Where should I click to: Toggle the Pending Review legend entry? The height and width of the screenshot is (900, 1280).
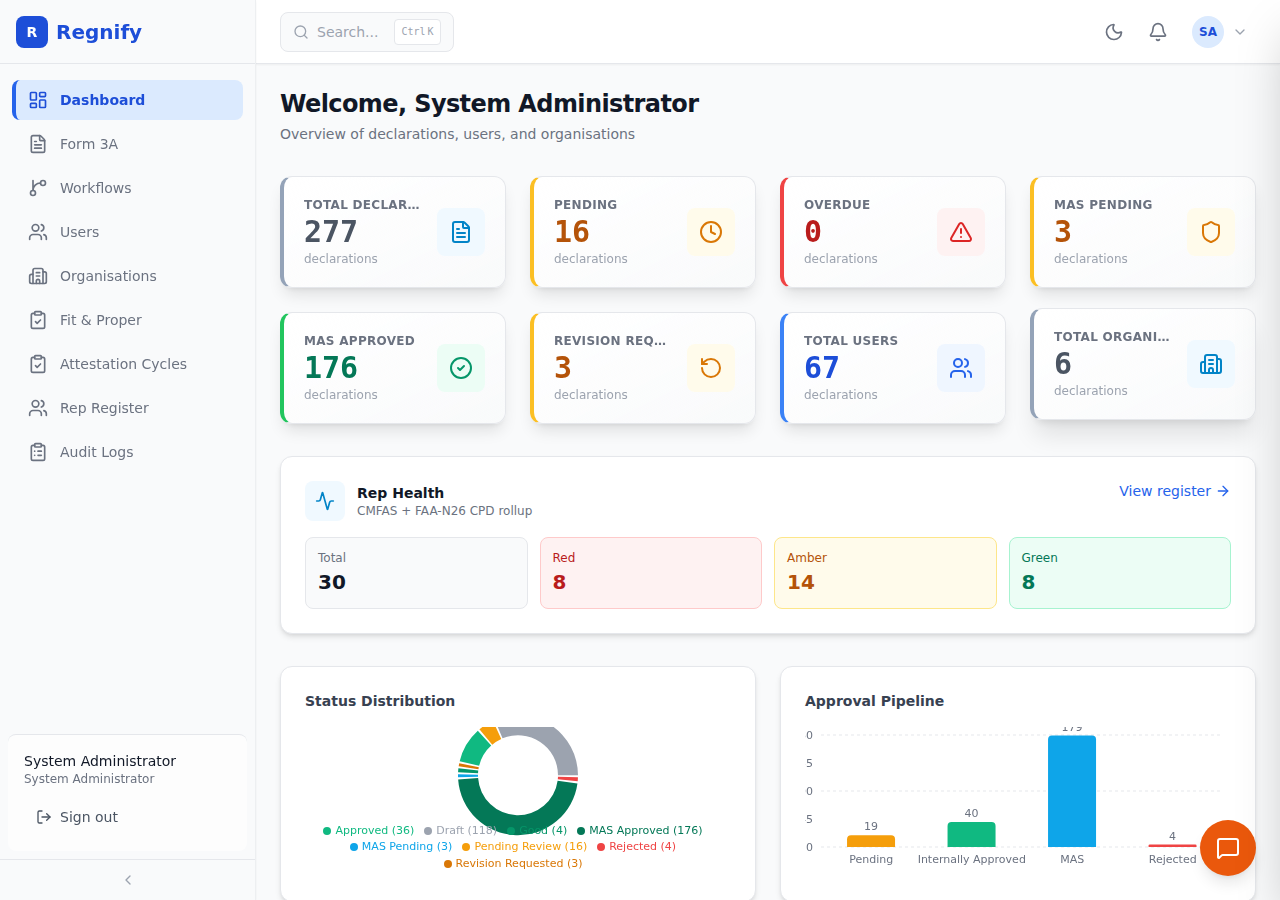(x=524, y=846)
